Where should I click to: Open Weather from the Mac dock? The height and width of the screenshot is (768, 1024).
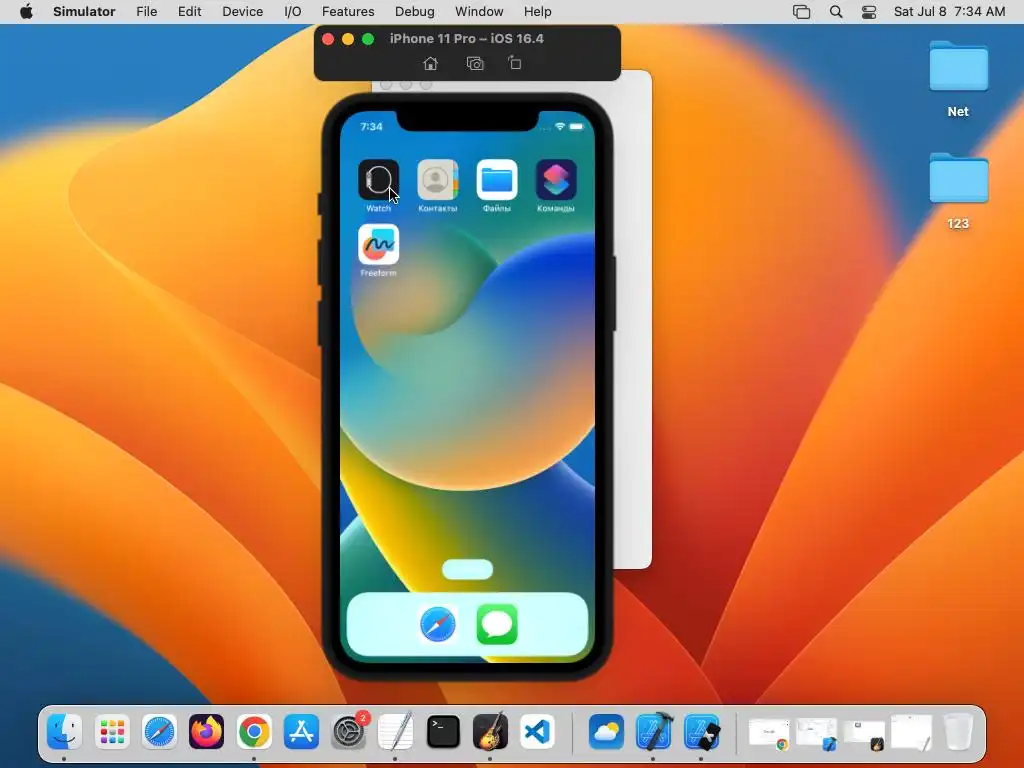(x=606, y=731)
